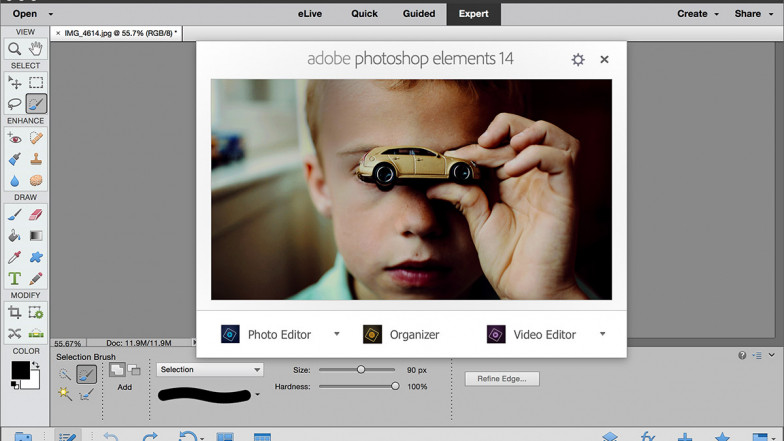Select the Sponge tool
The image size is (784, 441).
click(36, 180)
